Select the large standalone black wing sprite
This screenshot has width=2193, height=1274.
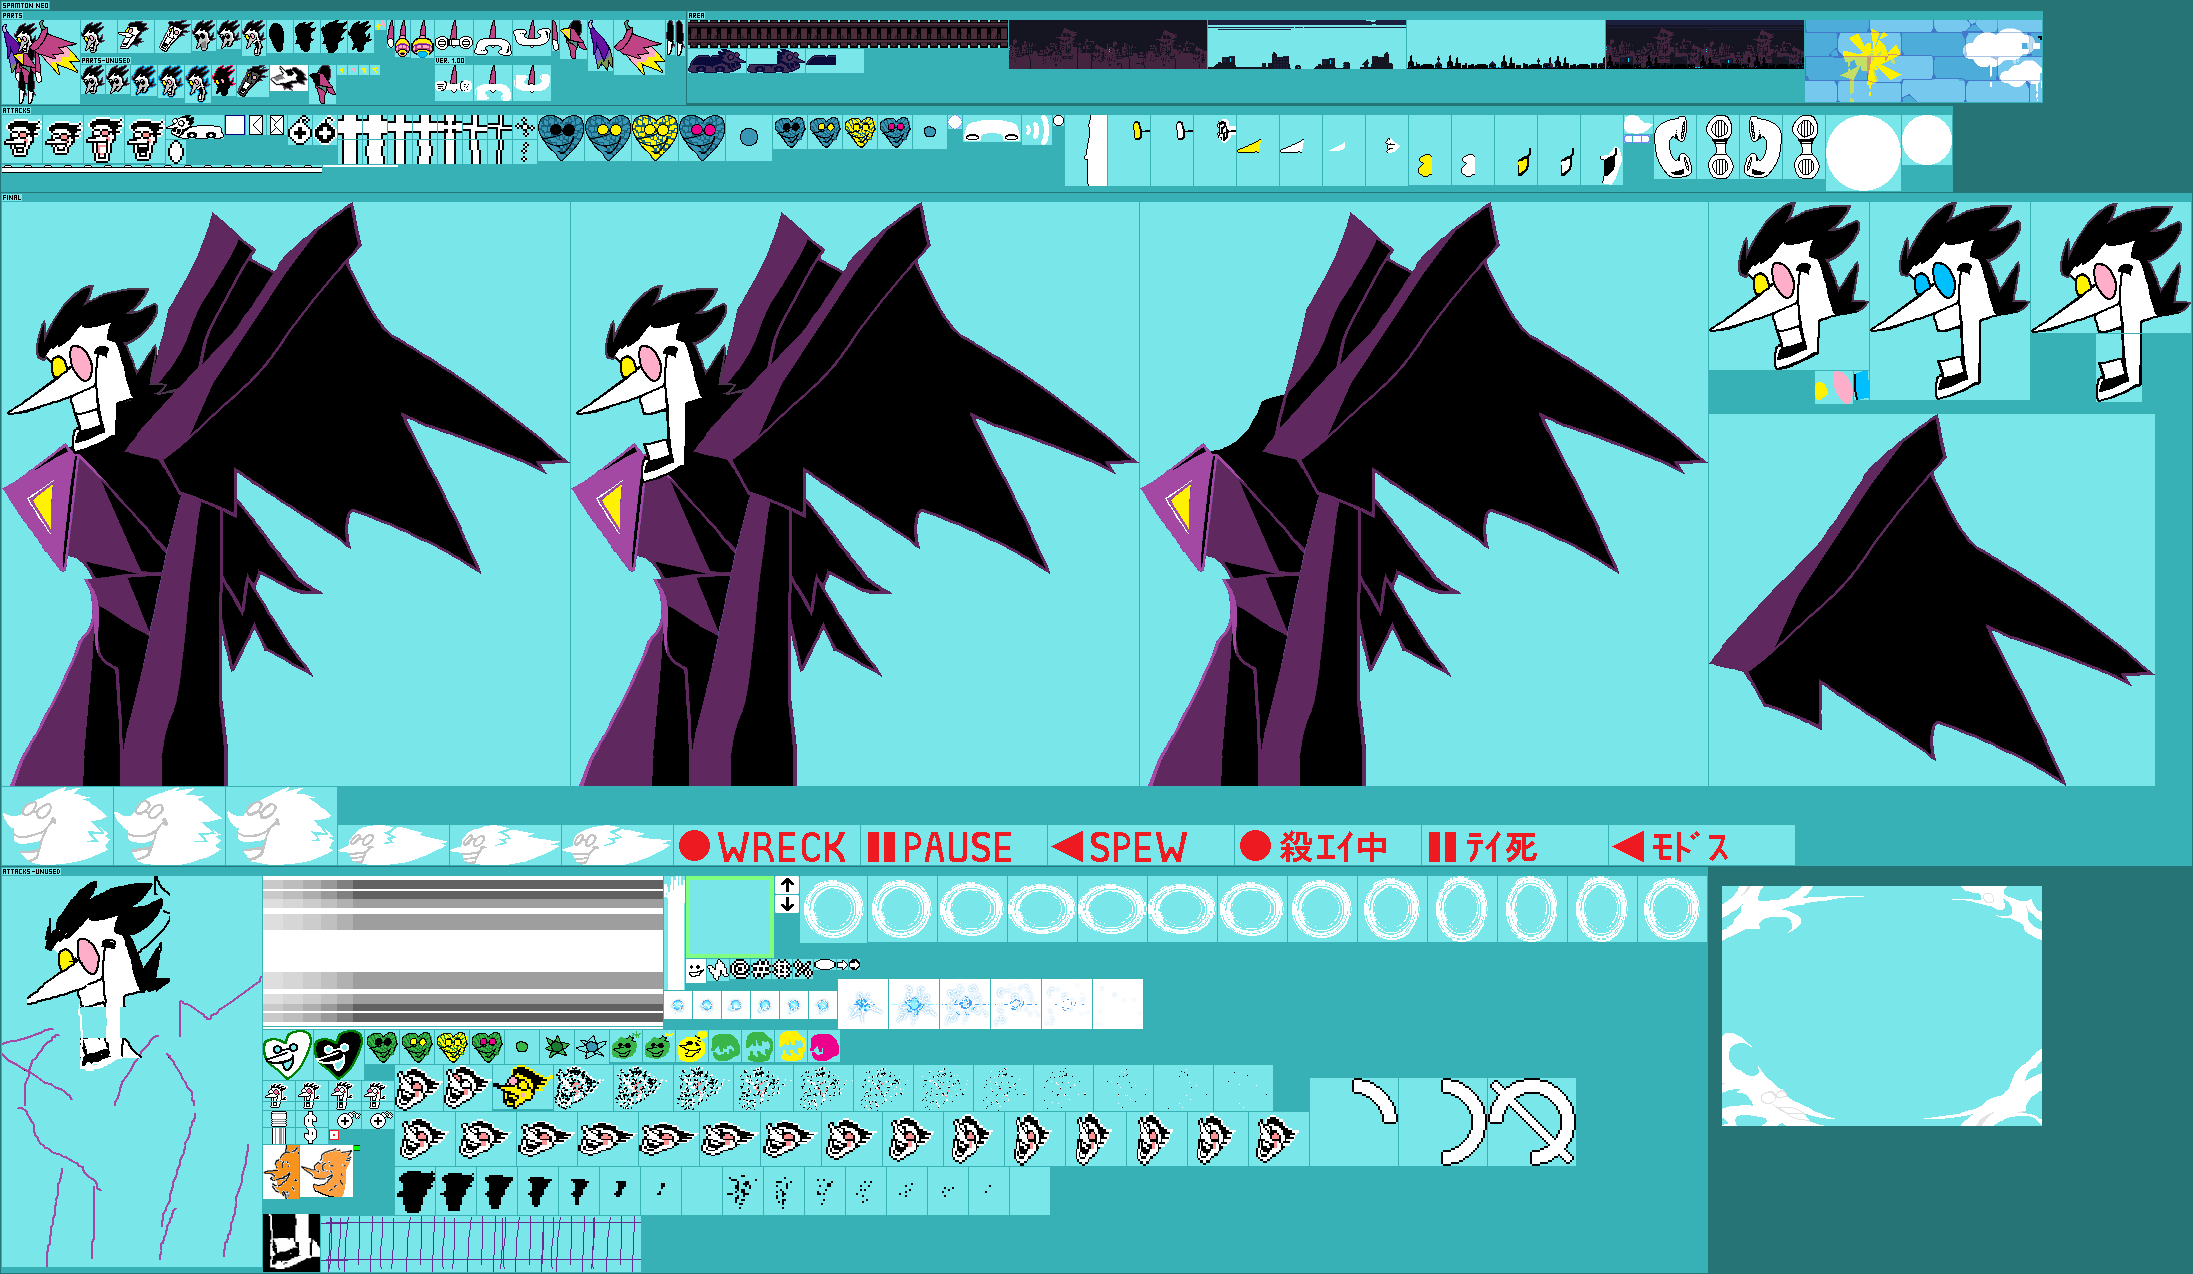1932,600
